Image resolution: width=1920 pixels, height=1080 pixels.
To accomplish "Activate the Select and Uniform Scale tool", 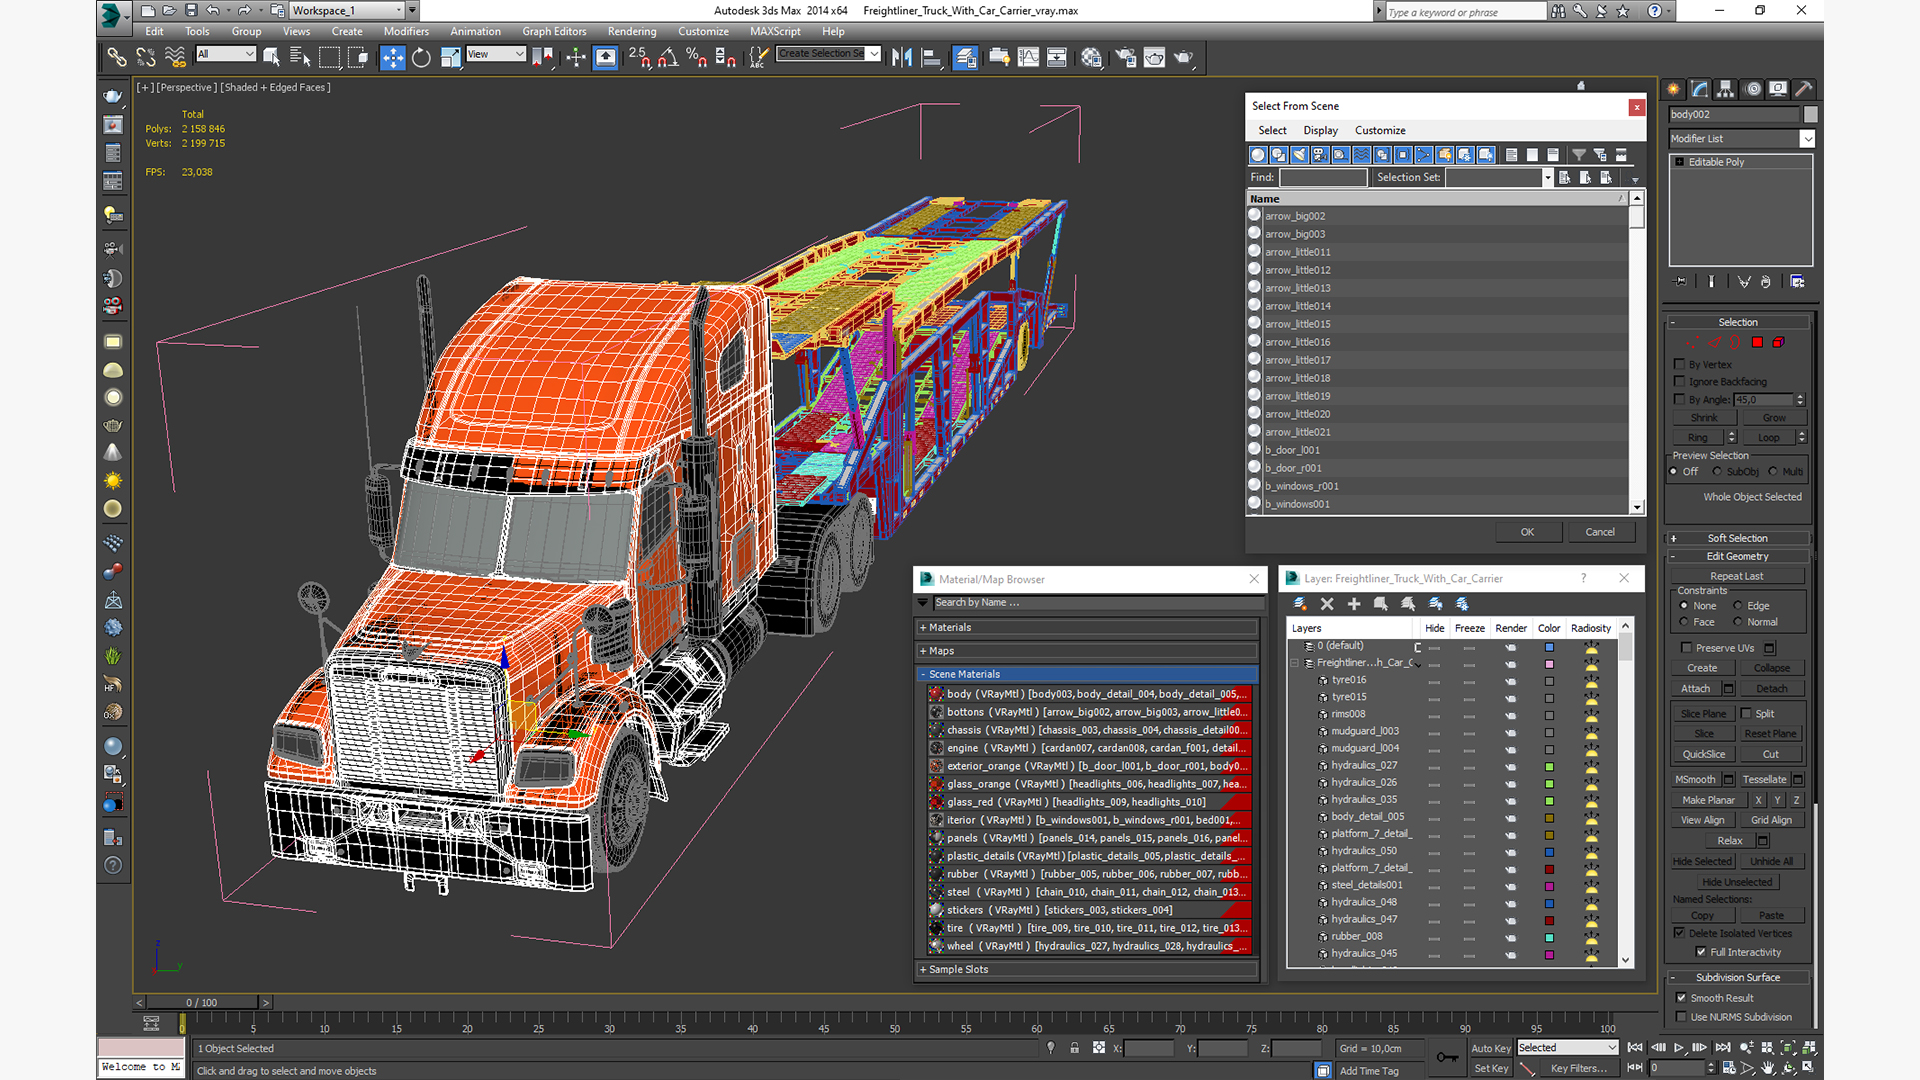I will click(450, 57).
